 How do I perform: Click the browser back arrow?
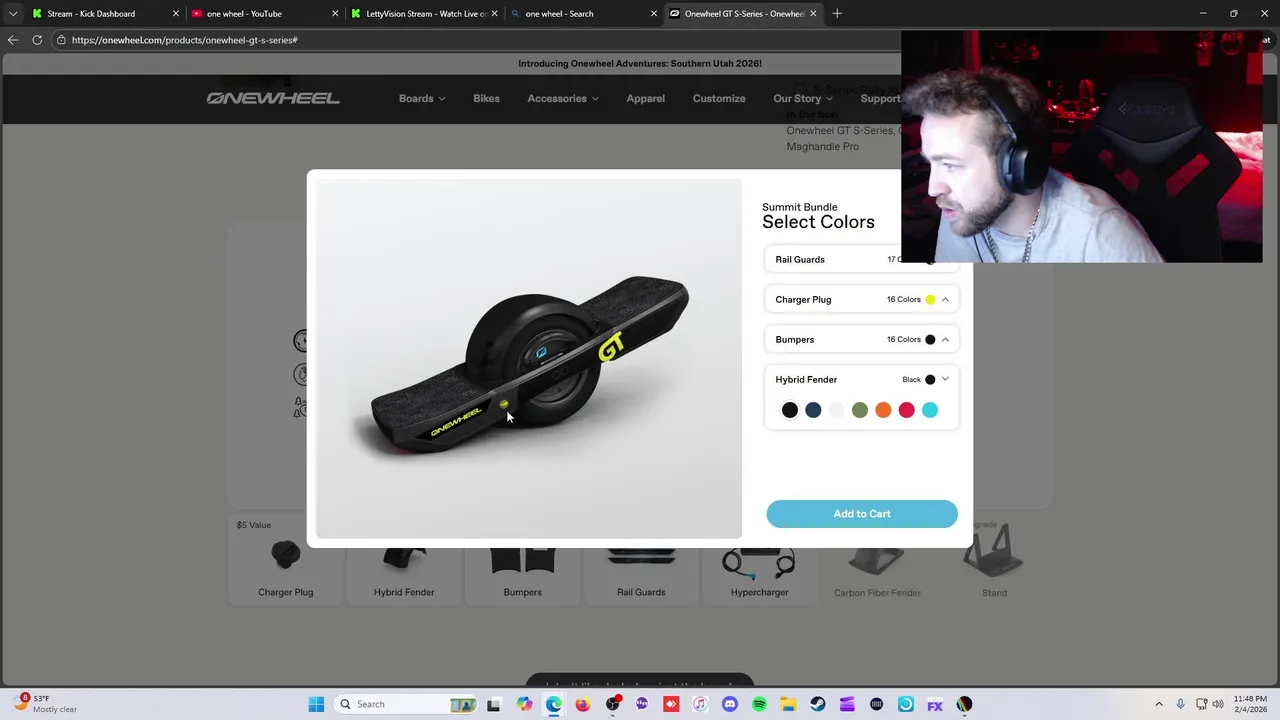[x=12, y=40]
